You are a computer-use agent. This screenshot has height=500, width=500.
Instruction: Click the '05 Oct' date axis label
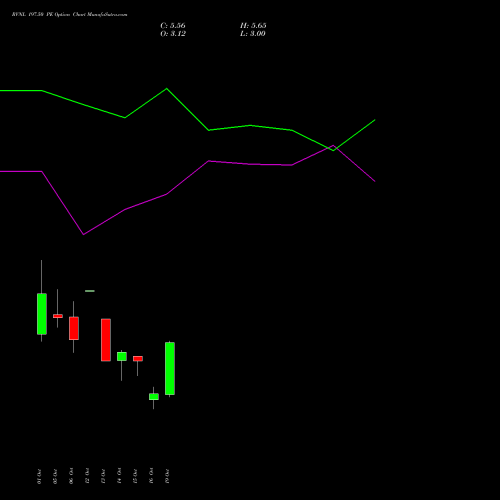pyautogui.click(x=55, y=476)
